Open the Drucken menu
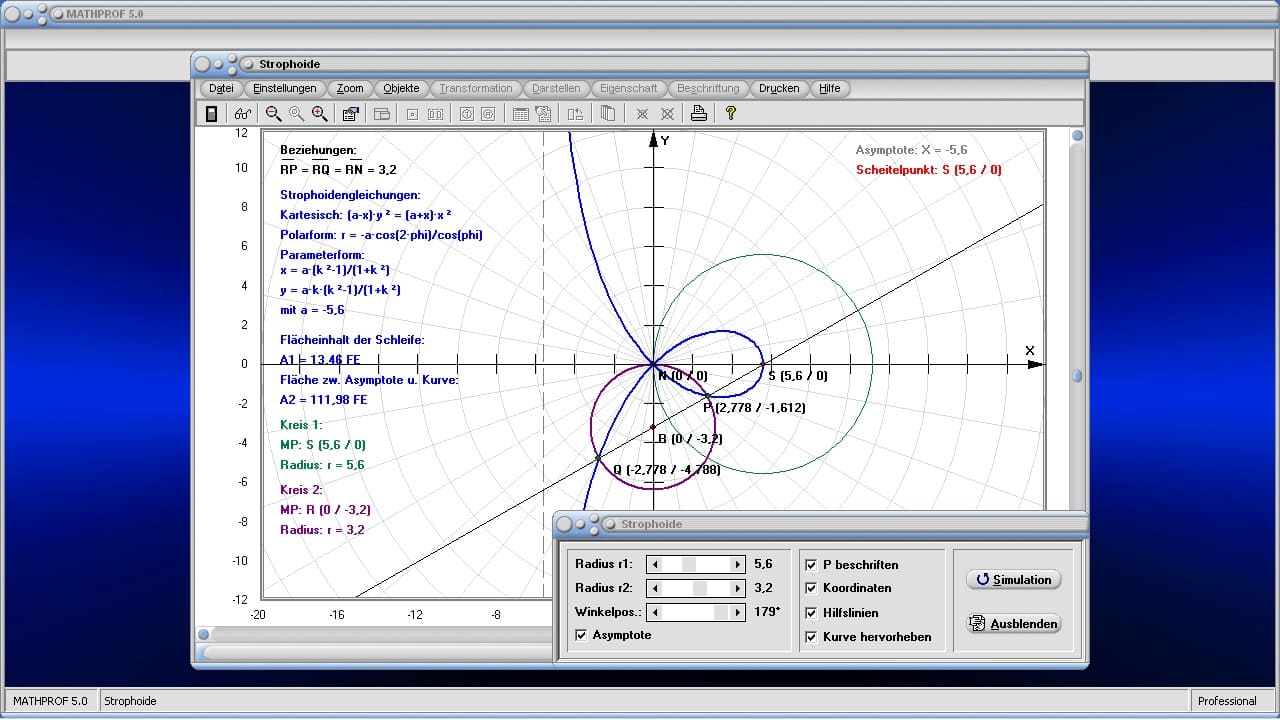The width and height of the screenshot is (1280, 720). [x=779, y=88]
